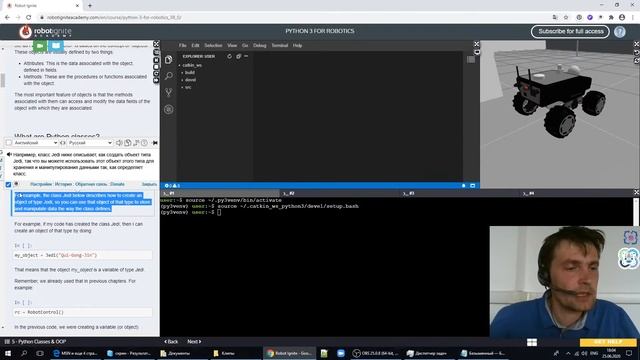The height and width of the screenshot is (360, 640).
Task: Click the browser address bar
Action: click(x=294, y=18)
